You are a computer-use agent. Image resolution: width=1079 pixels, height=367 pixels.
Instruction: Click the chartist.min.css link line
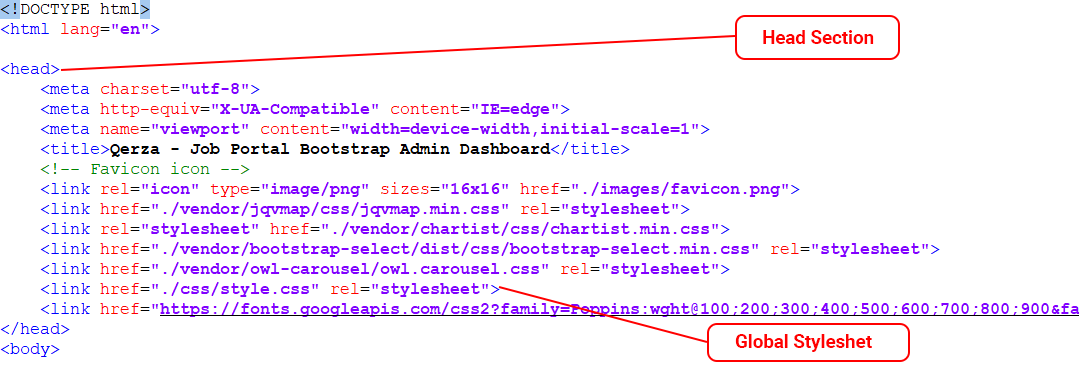tap(385, 229)
